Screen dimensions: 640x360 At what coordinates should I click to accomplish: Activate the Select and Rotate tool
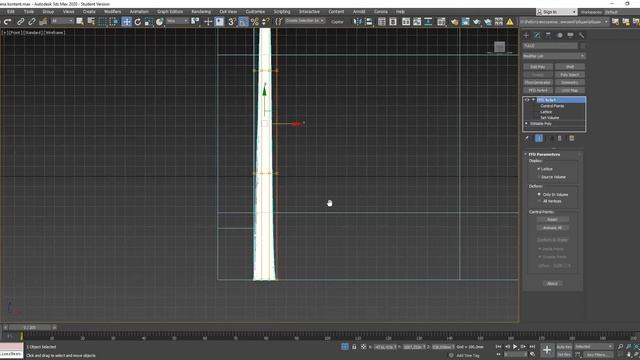pos(138,22)
